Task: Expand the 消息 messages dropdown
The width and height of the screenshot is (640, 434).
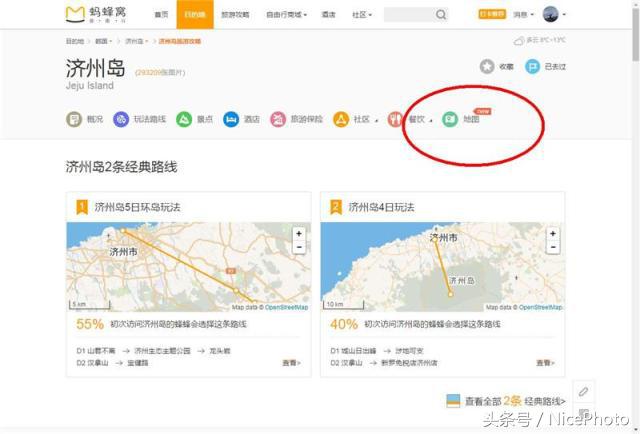Action: click(523, 14)
